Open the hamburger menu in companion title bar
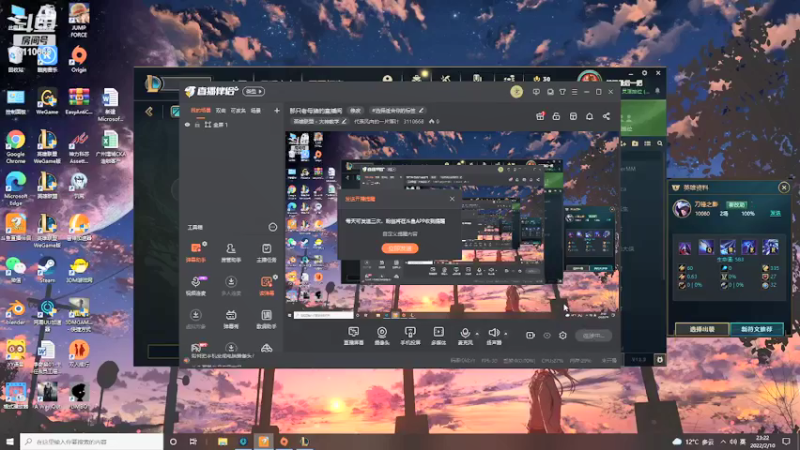800x450 pixels. coord(574,92)
